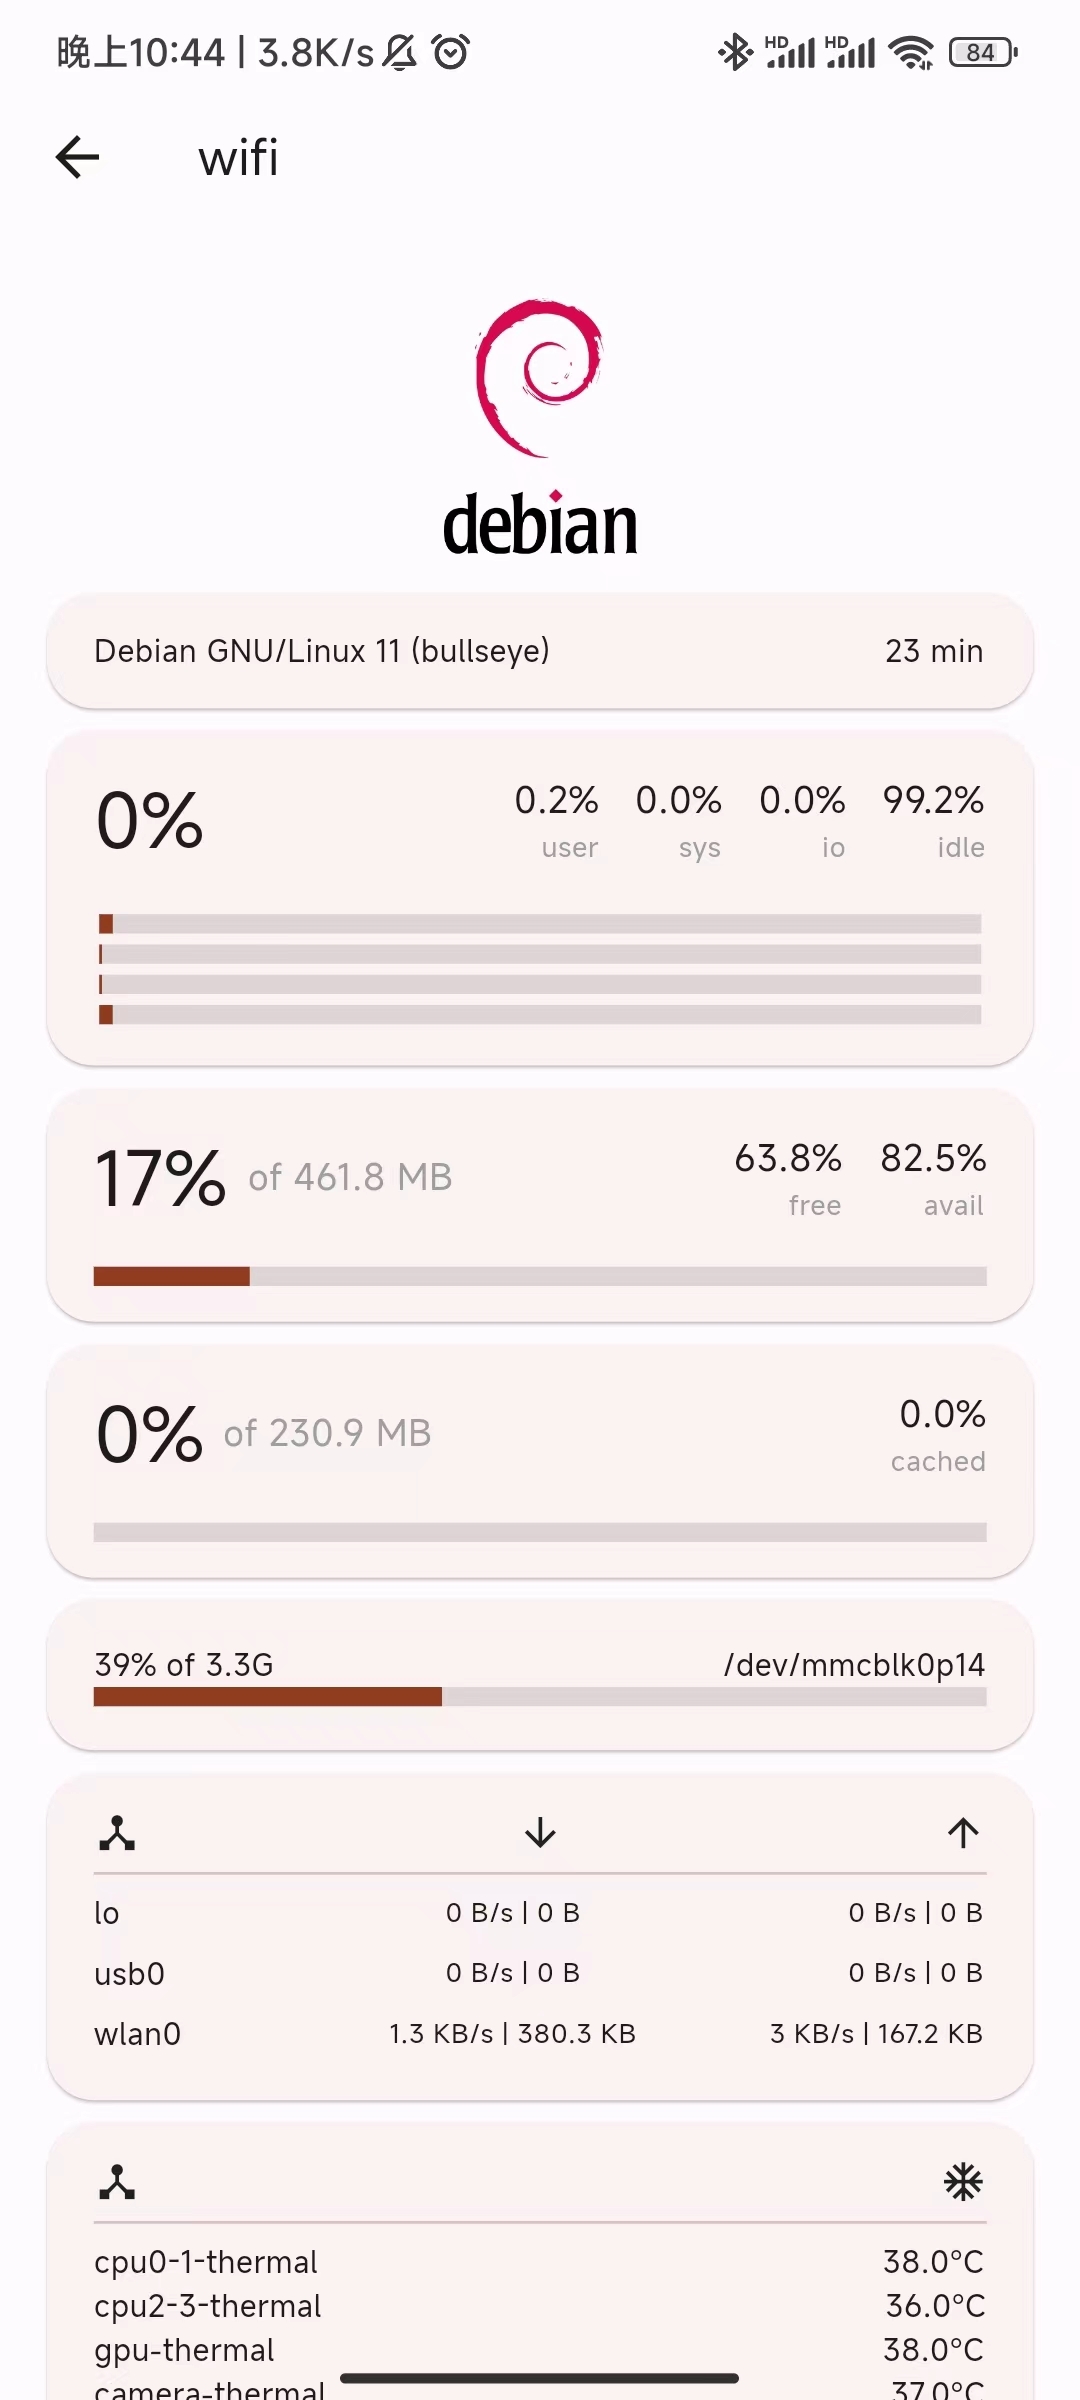
Task: Tap the upload arrow icon in the network card
Action: tap(963, 1833)
